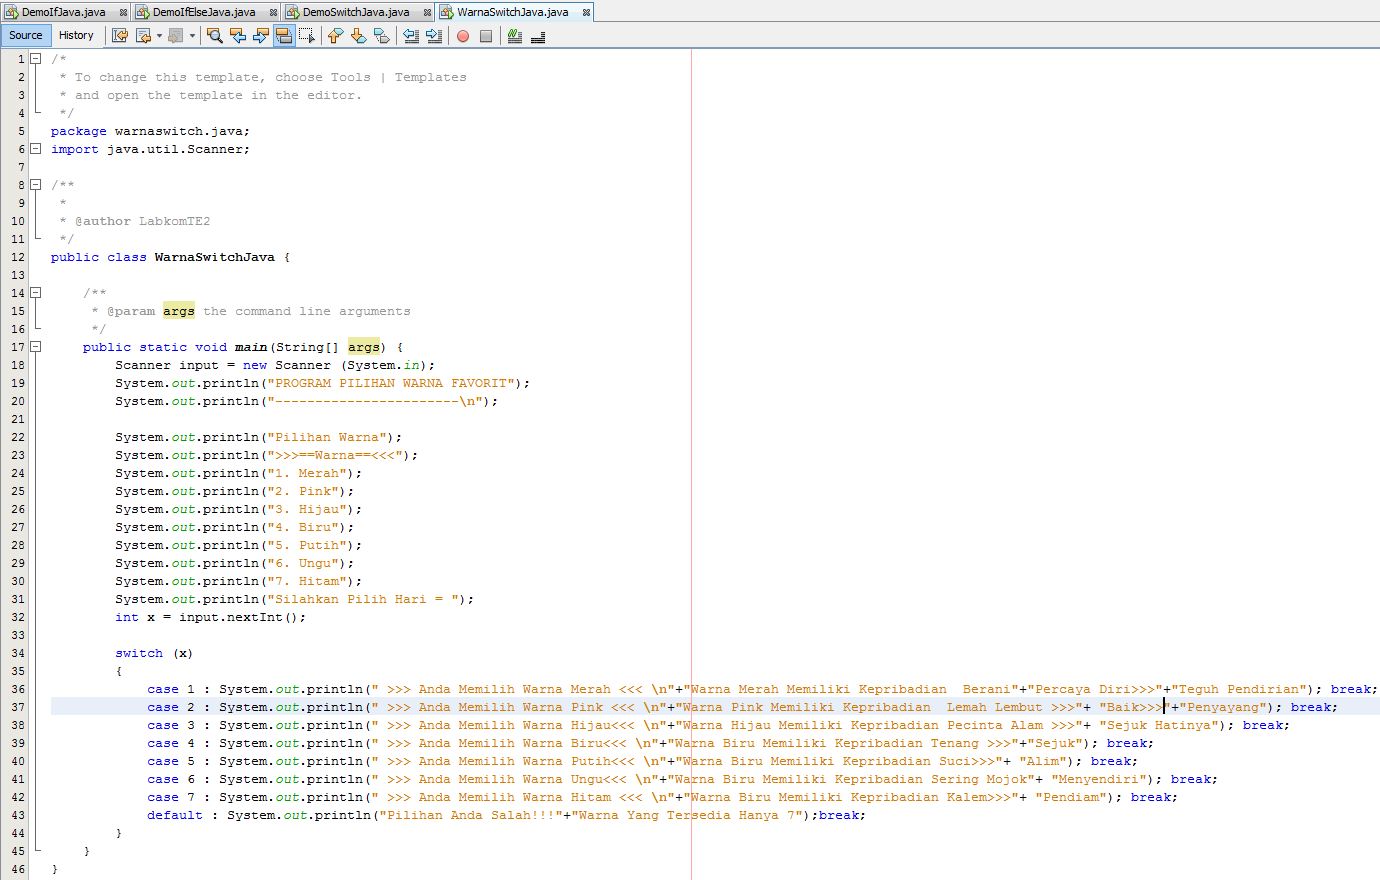Open the DemoIfJava.java tab
Screen dimensions: 1380x880
point(64,12)
